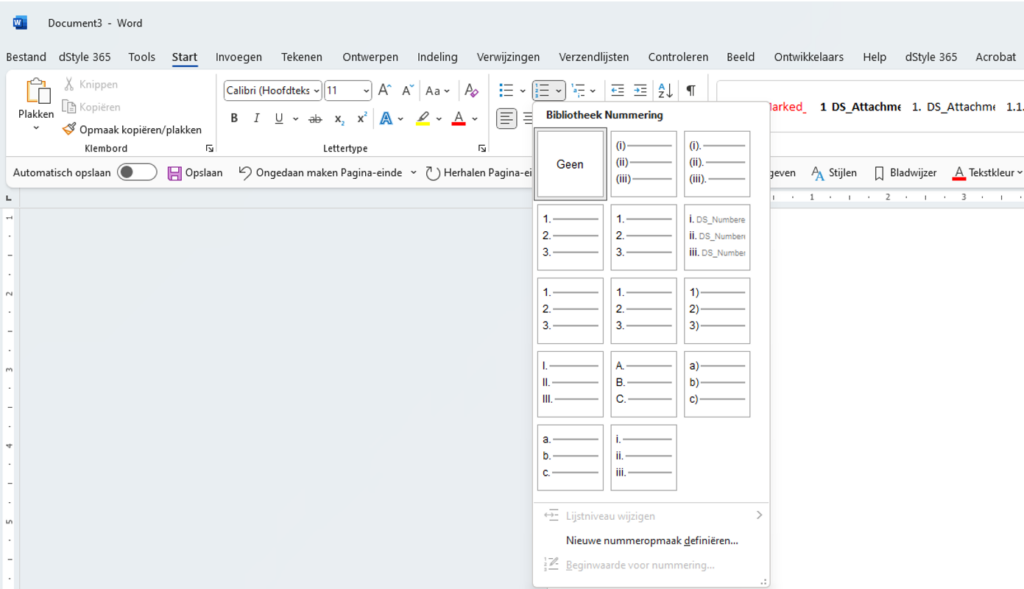The height and width of the screenshot is (589, 1024).
Task: Switch to the Ontwikkelaars tab
Action: click(x=808, y=57)
